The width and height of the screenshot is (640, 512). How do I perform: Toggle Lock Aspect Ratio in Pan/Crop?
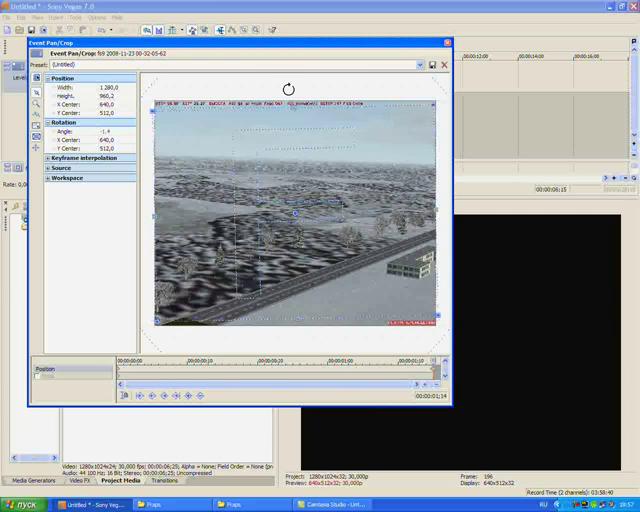[x=36, y=126]
